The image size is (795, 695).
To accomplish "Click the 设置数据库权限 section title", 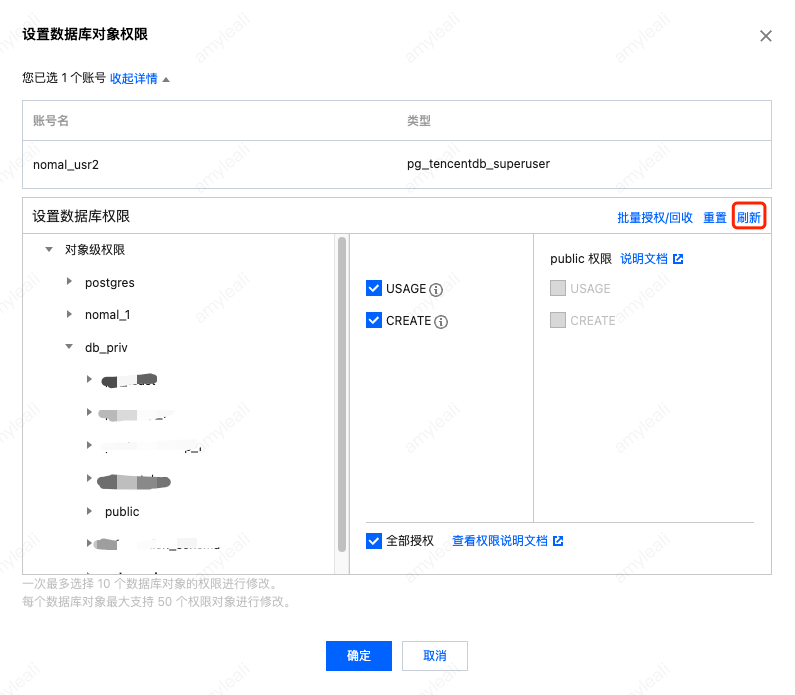I will point(81,216).
